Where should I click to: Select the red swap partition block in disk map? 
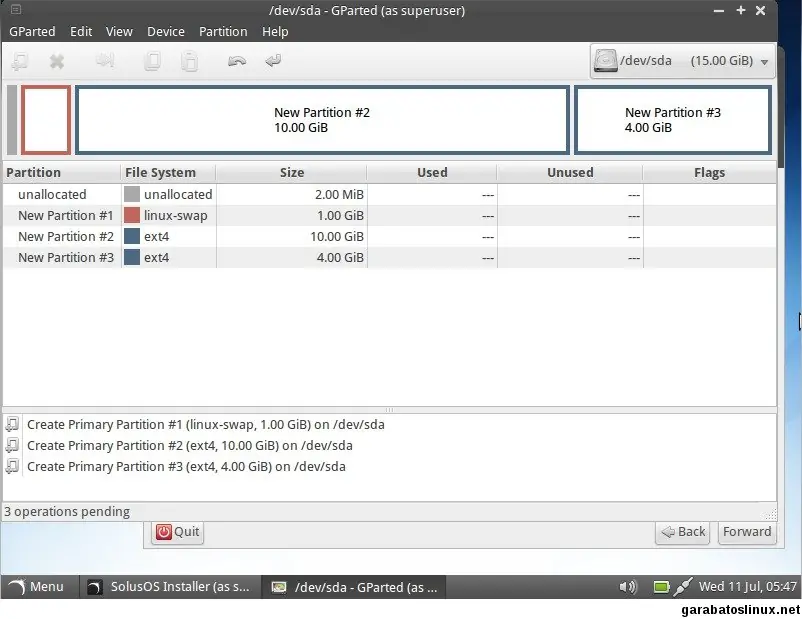click(46, 120)
